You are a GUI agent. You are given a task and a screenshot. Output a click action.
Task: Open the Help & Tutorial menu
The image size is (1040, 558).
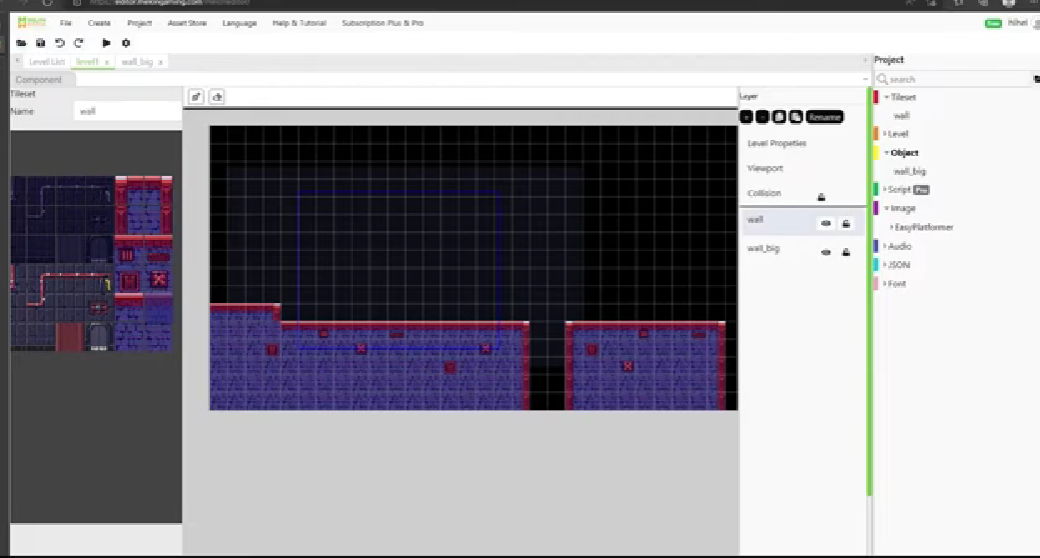click(299, 23)
